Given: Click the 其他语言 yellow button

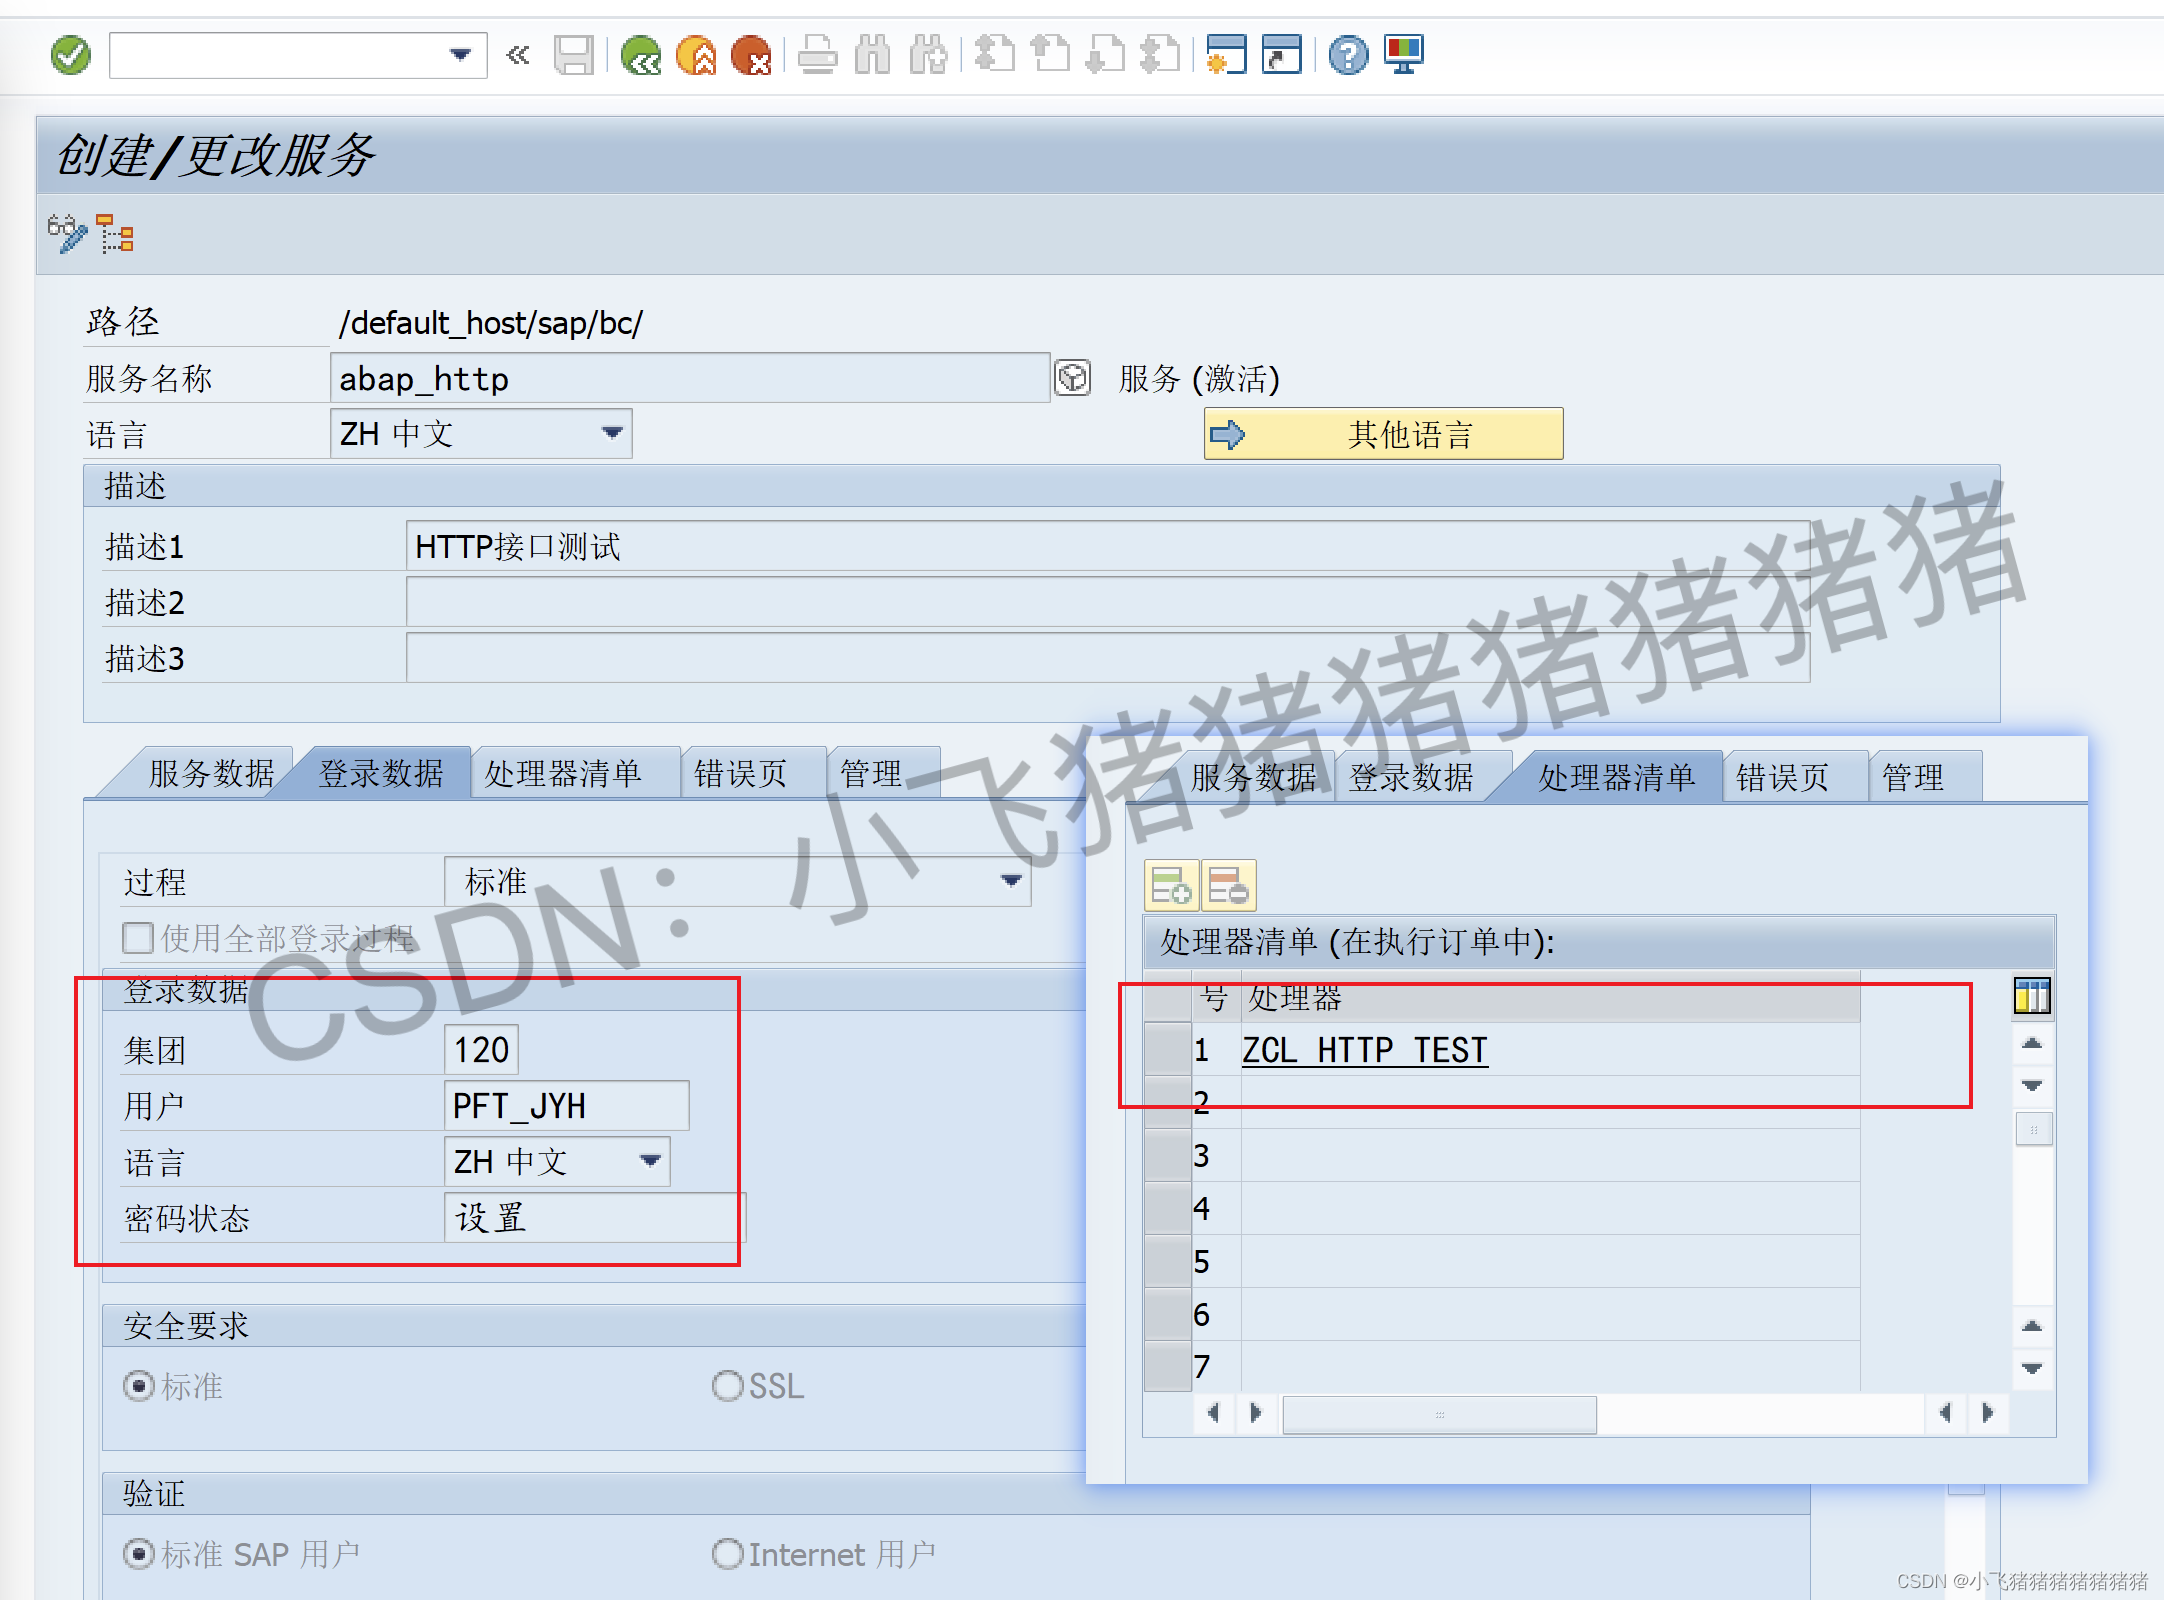Looking at the screenshot, I should click(x=1383, y=433).
